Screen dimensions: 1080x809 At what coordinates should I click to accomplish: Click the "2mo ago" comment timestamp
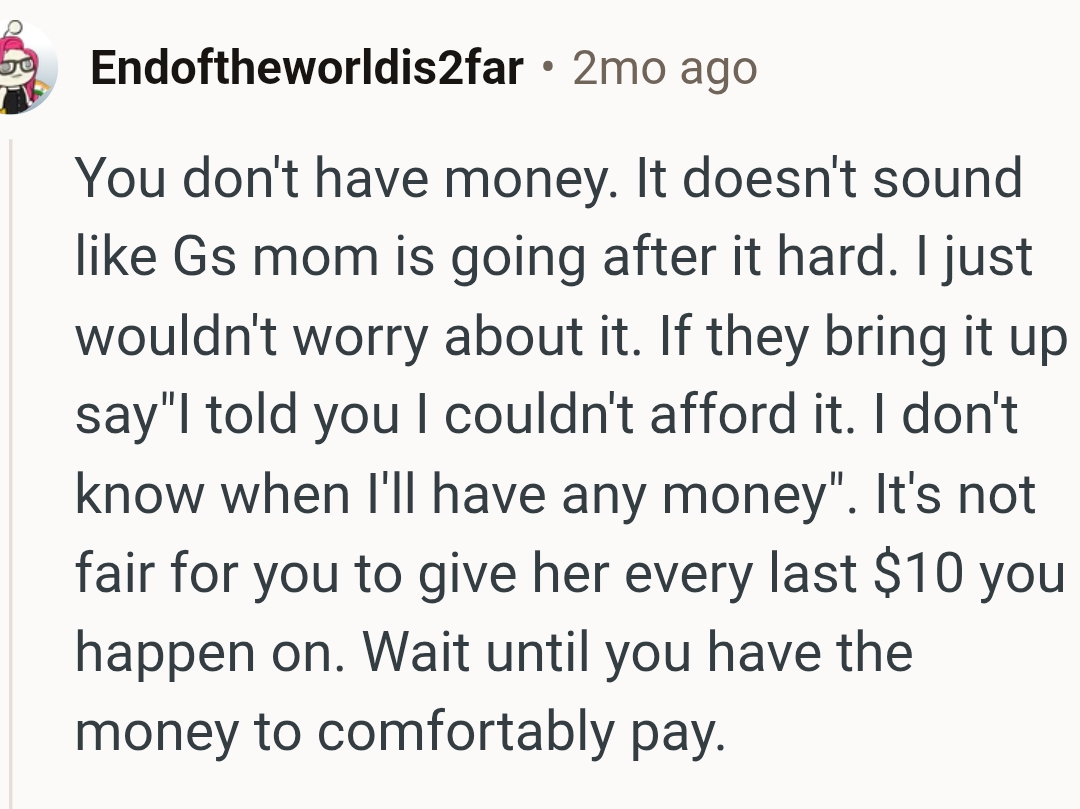coord(665,68)
